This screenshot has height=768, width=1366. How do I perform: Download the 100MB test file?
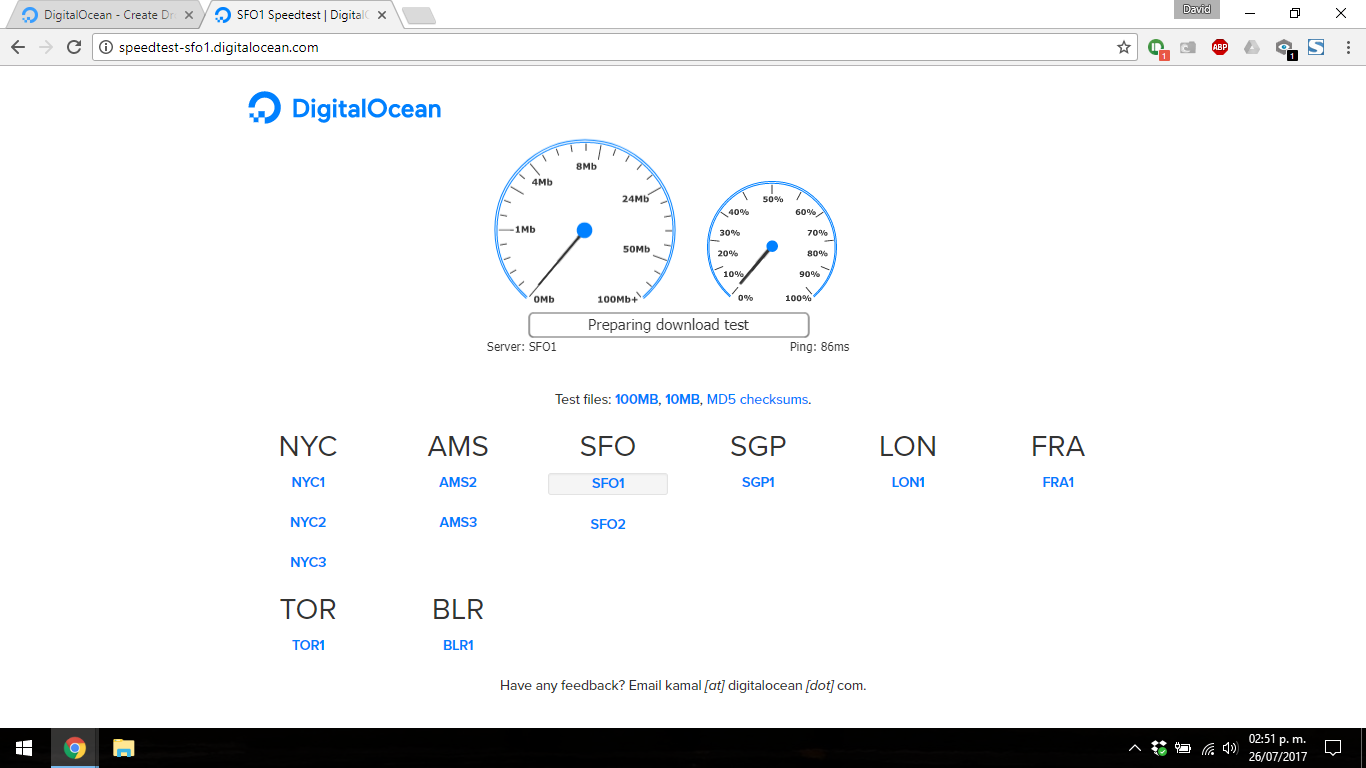[636, 399]
